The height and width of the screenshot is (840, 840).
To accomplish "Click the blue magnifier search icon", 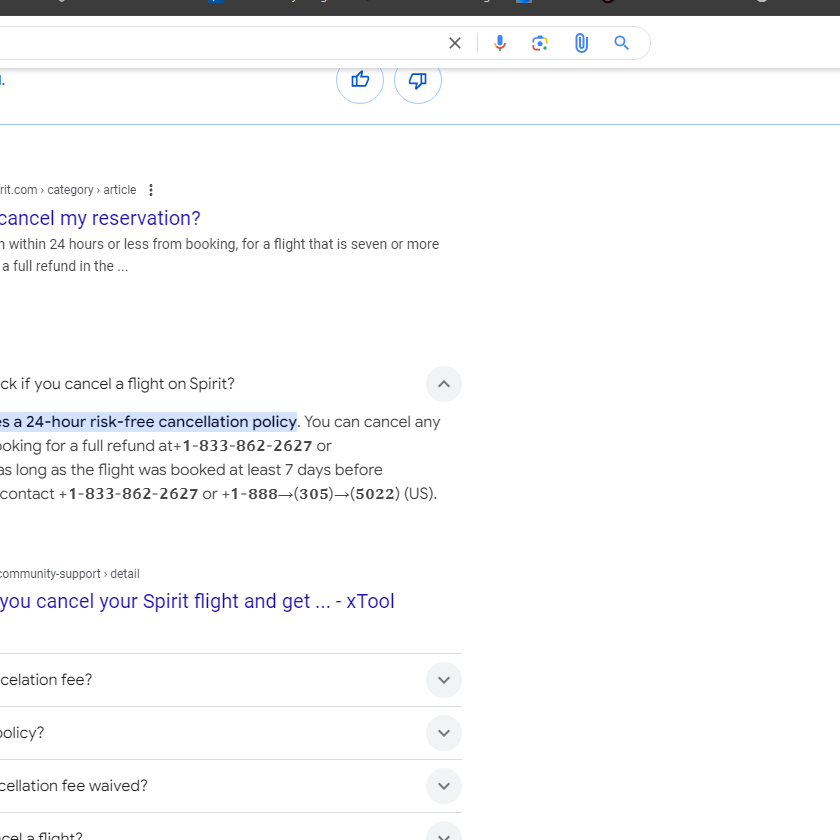I will [621, 43].
